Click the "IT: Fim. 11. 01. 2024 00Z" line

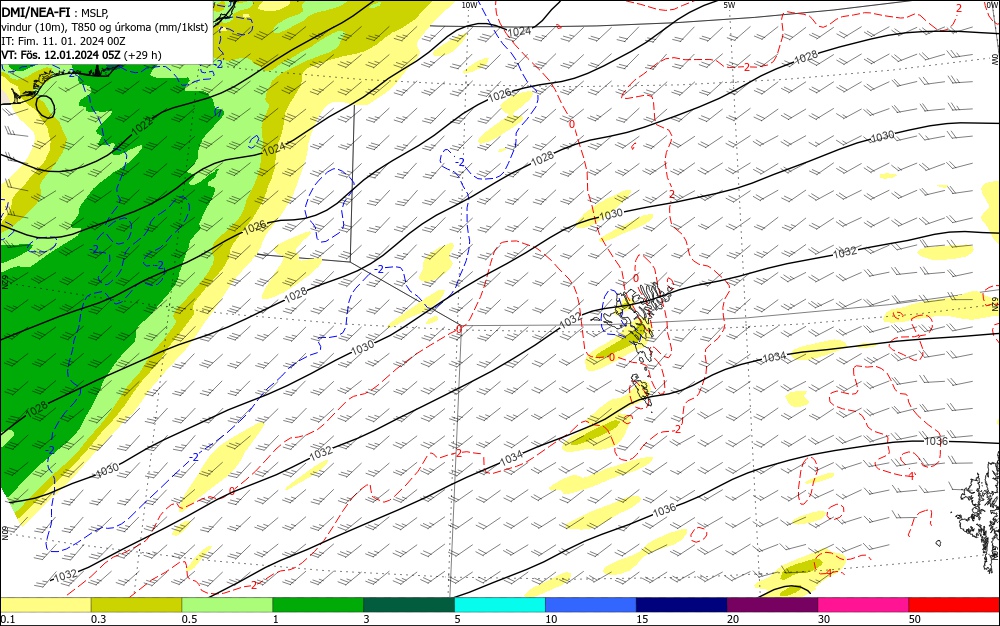coord(63,41)
